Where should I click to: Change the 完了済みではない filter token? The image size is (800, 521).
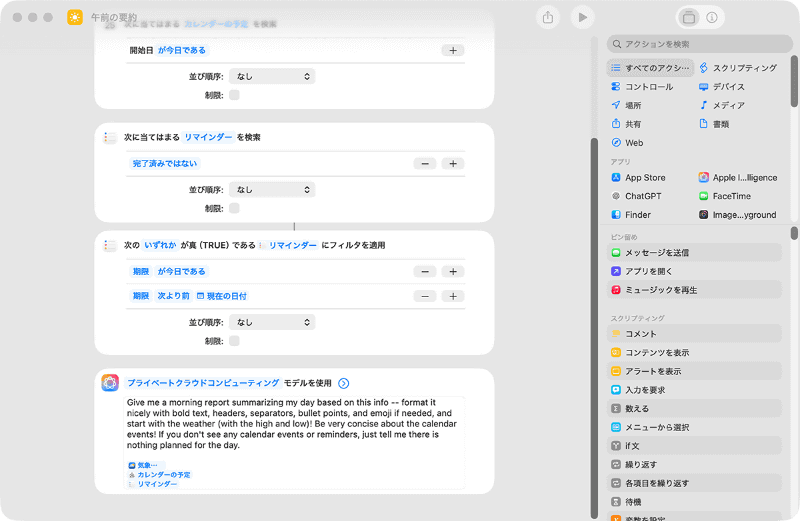[x=165, y=163]
